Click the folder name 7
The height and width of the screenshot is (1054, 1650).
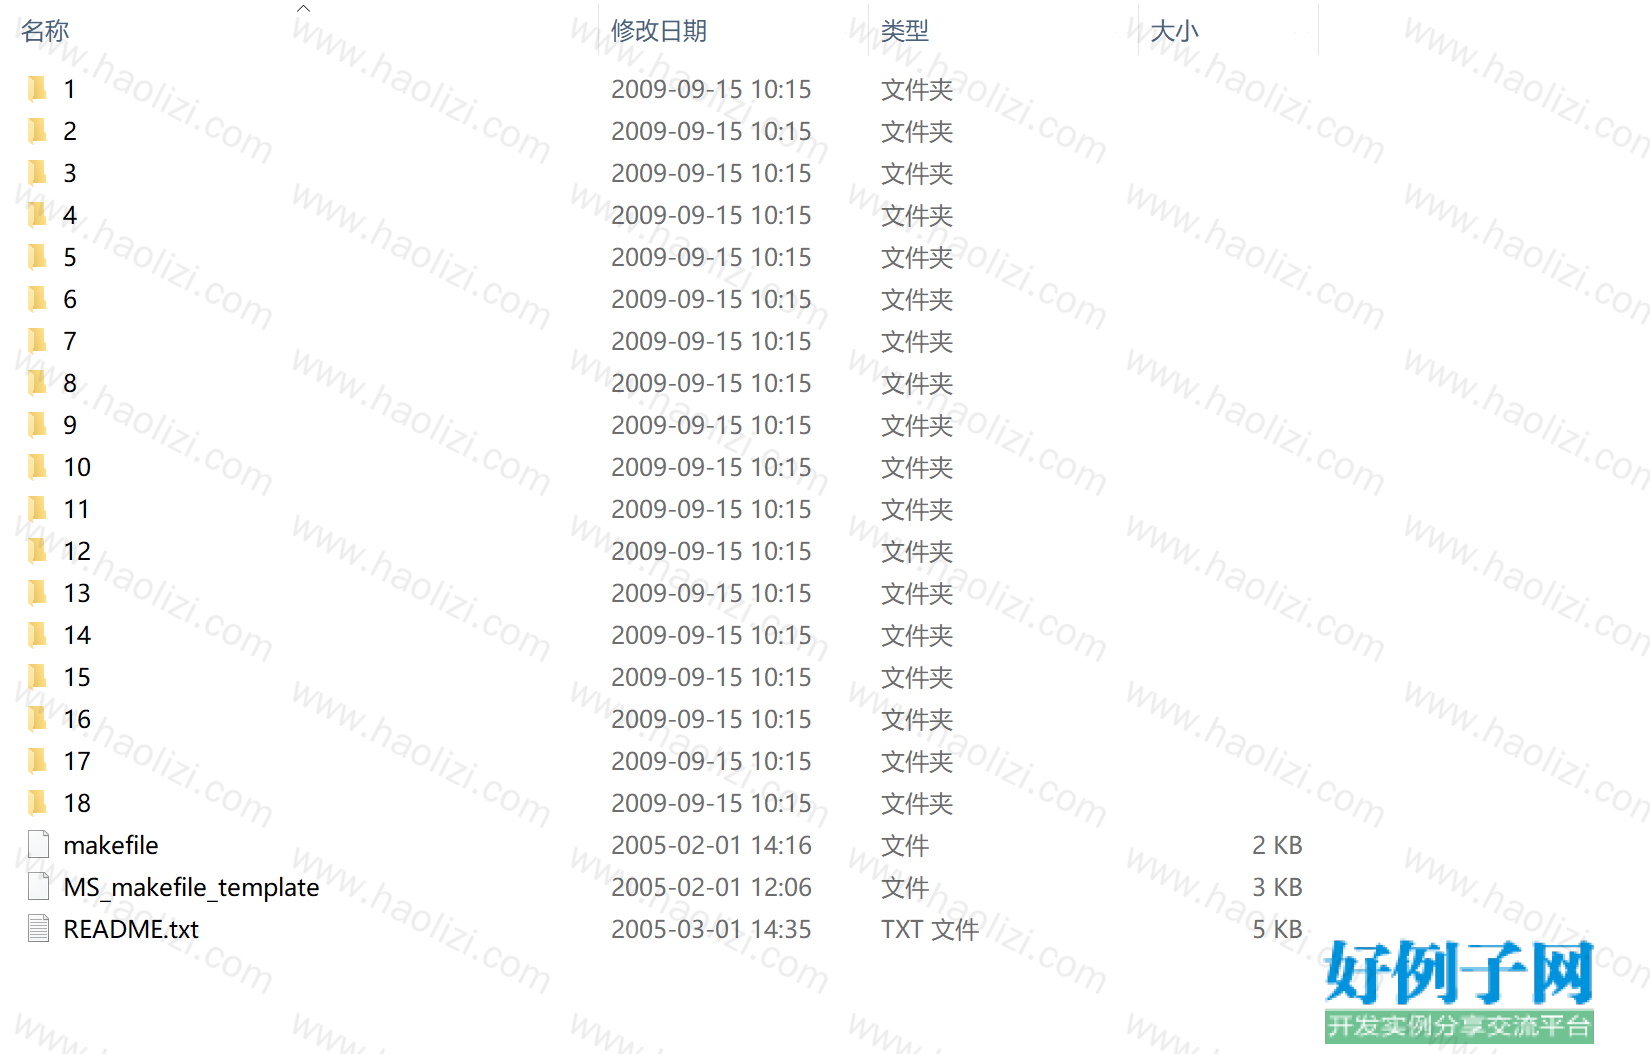(70, 341)
